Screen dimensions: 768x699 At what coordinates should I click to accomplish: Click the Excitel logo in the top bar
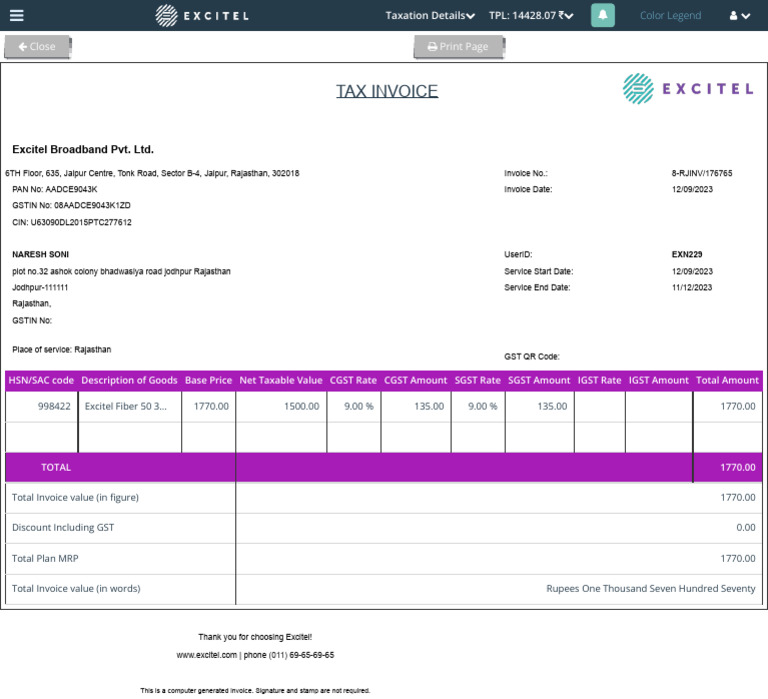click(x=202, y=15)
